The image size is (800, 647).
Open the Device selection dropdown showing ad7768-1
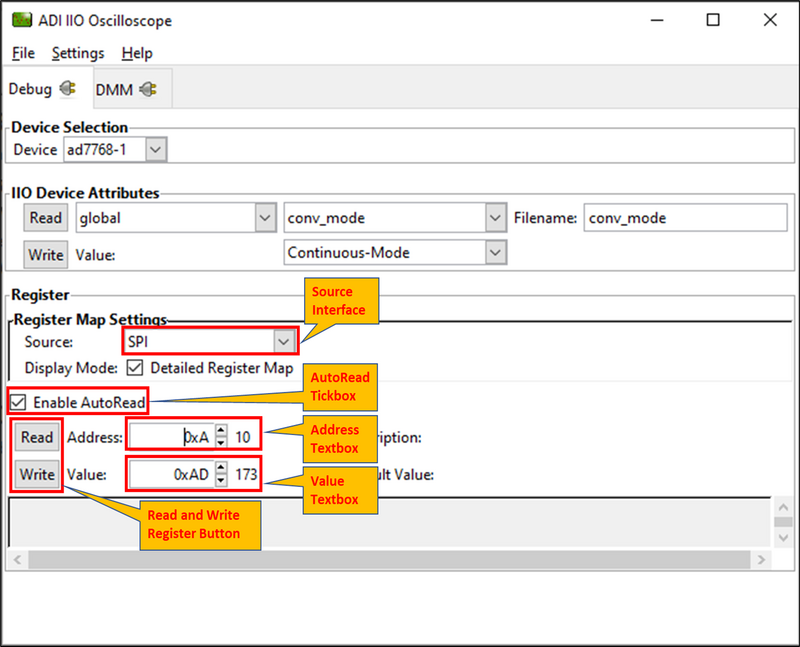pyautogui.click(x=155, y=148)
